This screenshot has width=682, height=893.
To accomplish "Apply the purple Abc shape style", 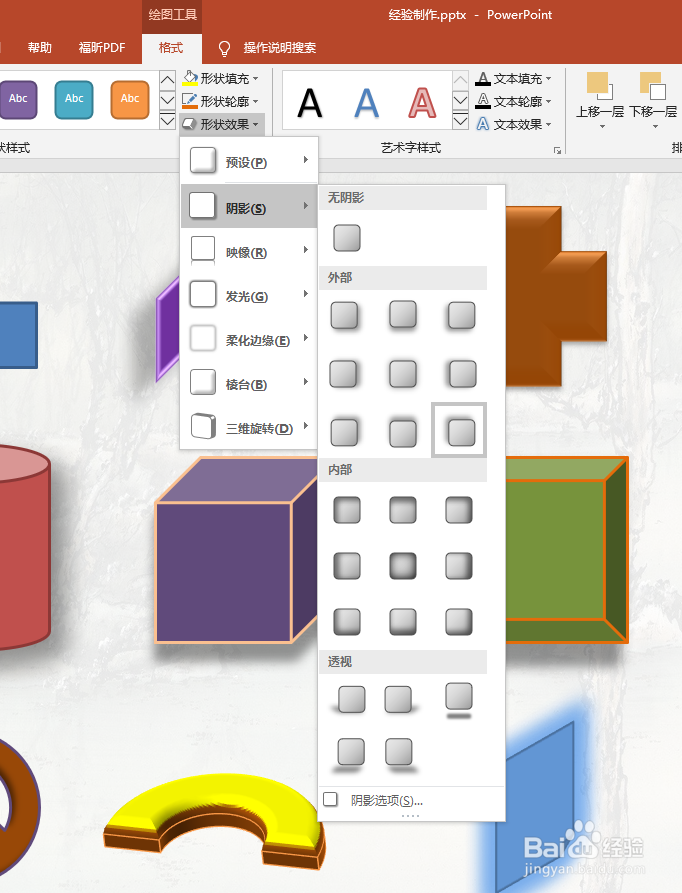I will 18,100.
